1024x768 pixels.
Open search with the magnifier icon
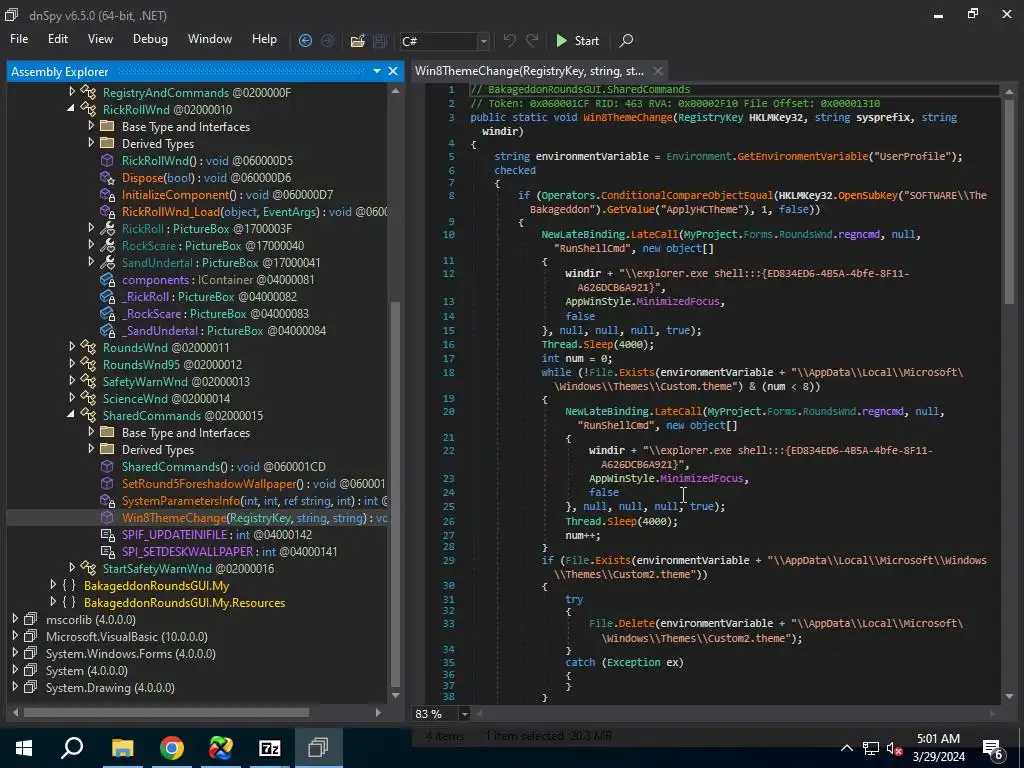coord(626,40)
